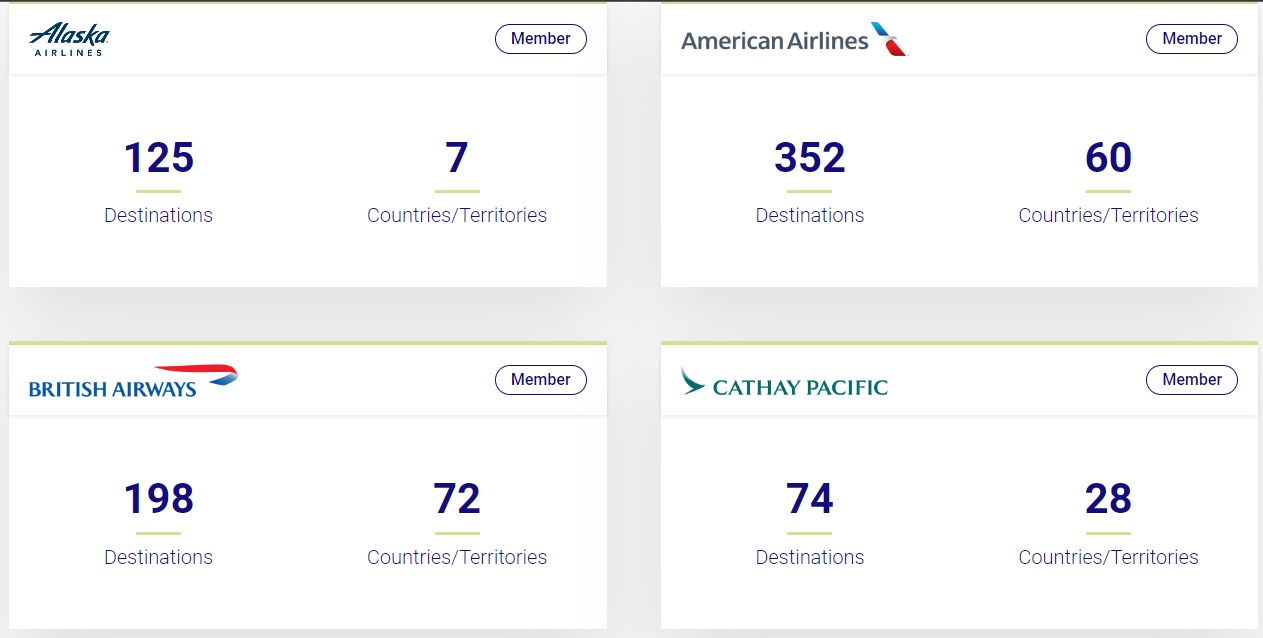This screenshot has width=1263, height=638.
Task: Click the American Airlines logo
Action: pyautogui.click(x=793, y=40)
